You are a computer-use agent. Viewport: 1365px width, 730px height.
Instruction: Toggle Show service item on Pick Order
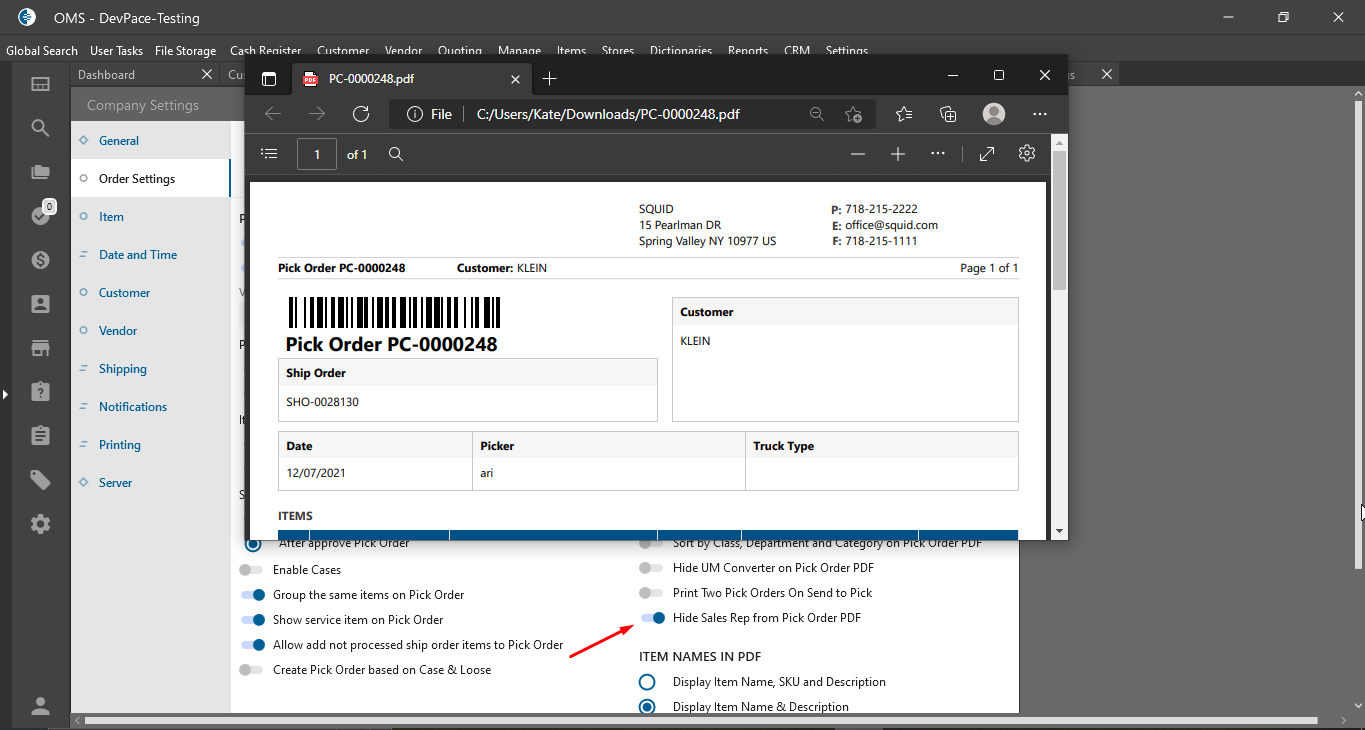pyautogui.click(x=252, y=620)
